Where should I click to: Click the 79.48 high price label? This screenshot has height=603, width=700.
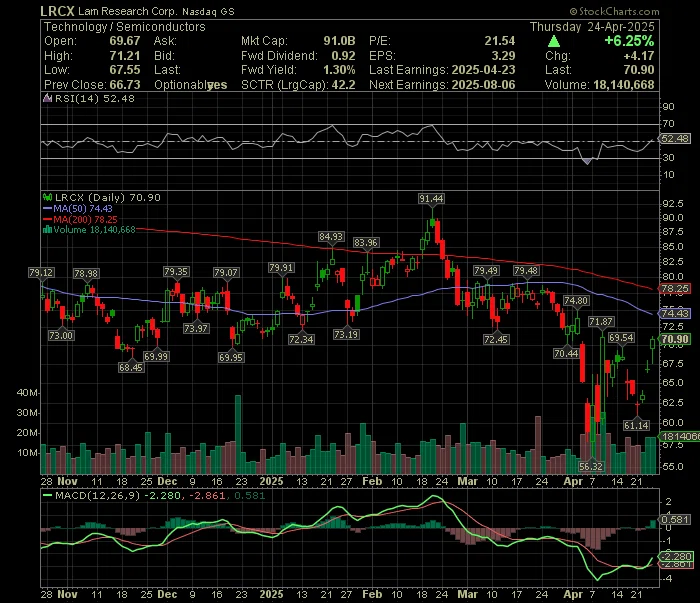click(x=526, y=271)
